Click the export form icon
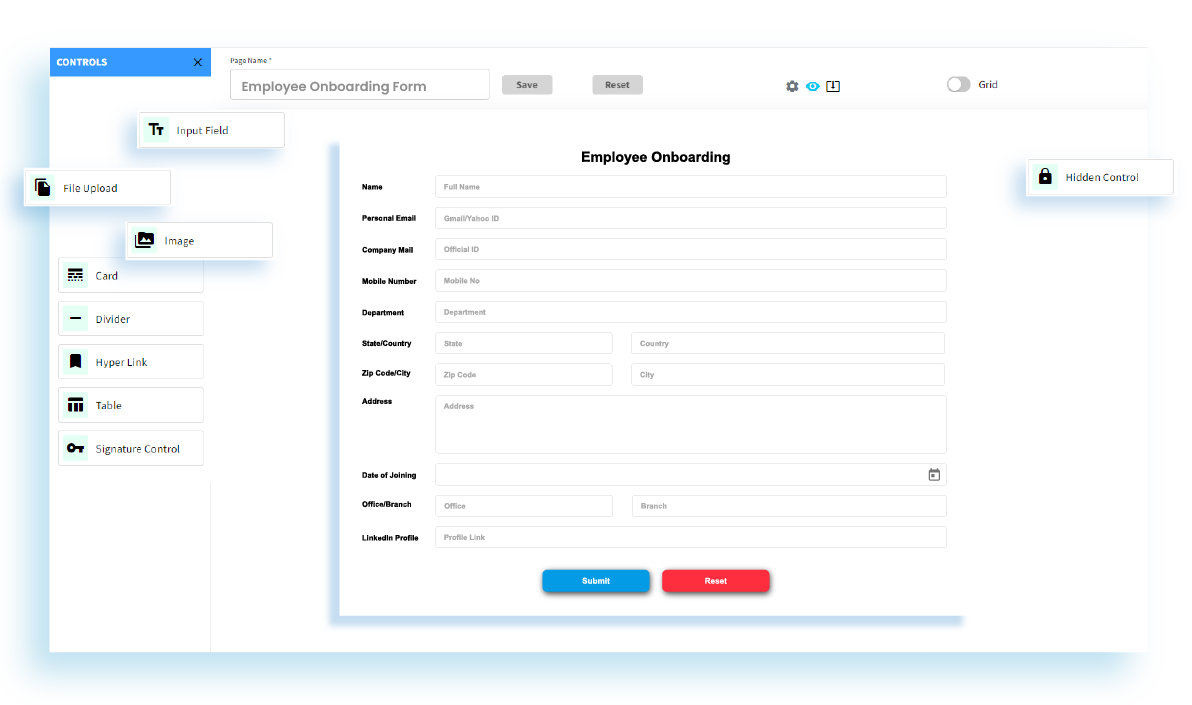 (x=833, y=86)
